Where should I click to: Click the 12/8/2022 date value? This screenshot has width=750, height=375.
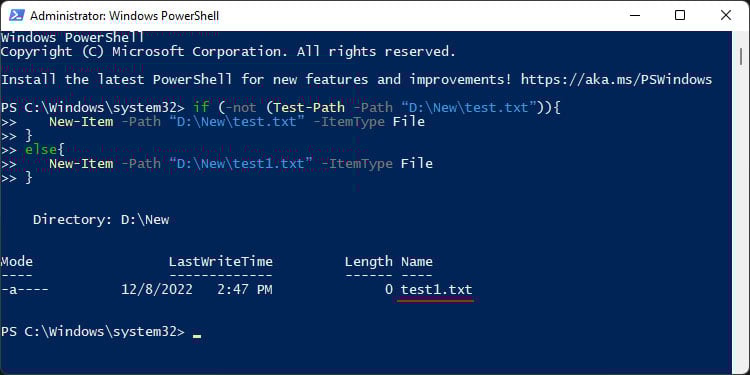(157, 289)
